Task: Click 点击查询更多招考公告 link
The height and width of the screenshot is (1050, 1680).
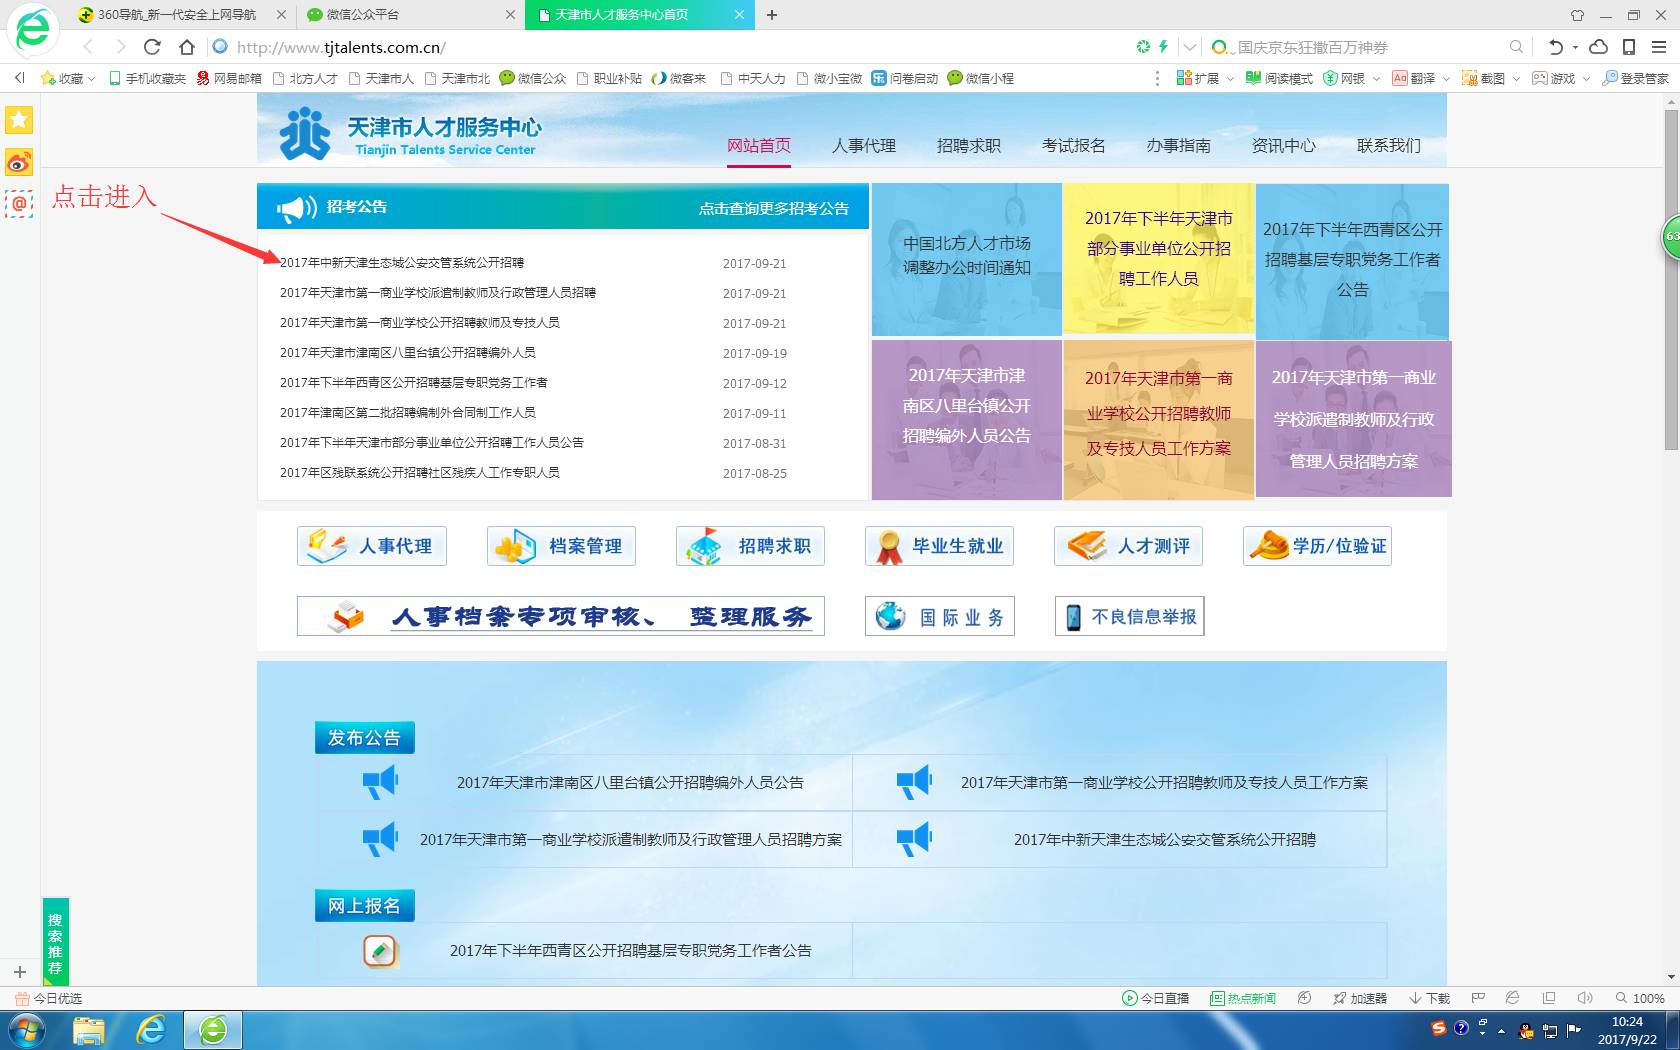Action: [x=773, y=208]
